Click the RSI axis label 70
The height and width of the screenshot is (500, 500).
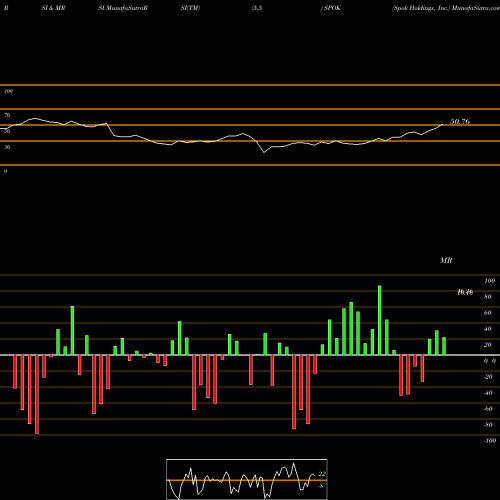7,115
